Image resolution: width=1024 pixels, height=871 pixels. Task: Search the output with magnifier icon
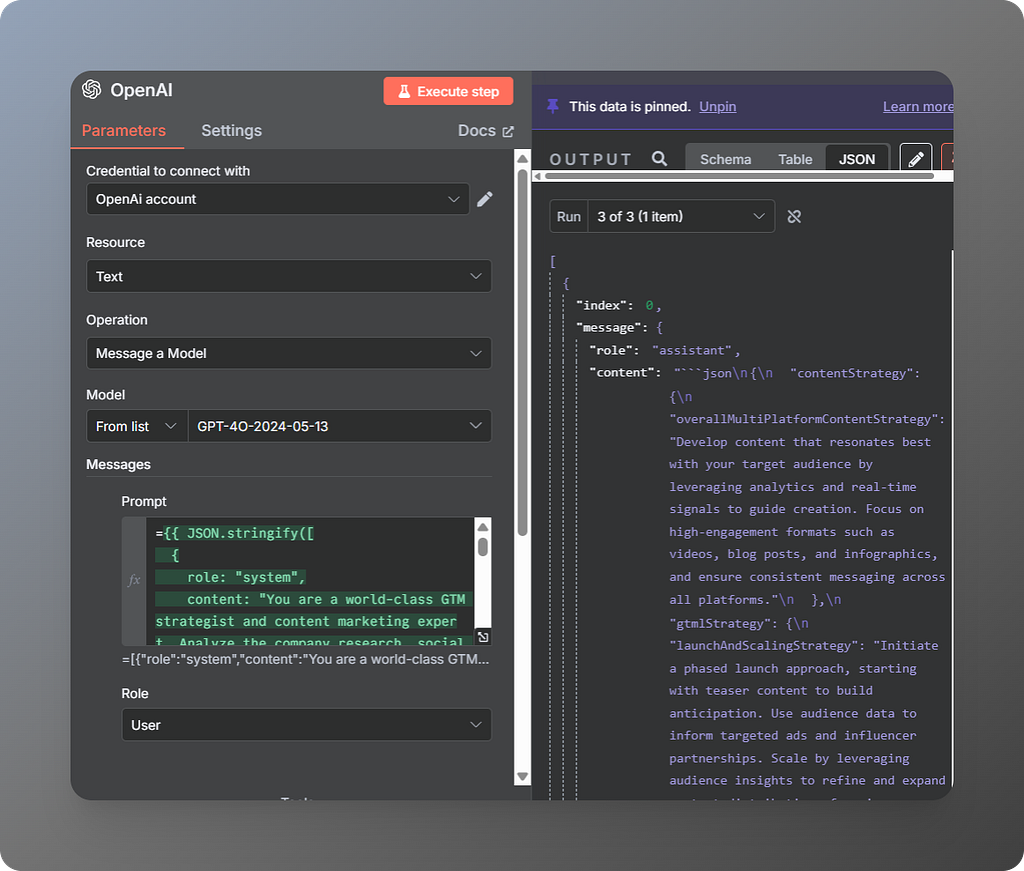pyautogui.click(x=660, y=159)
